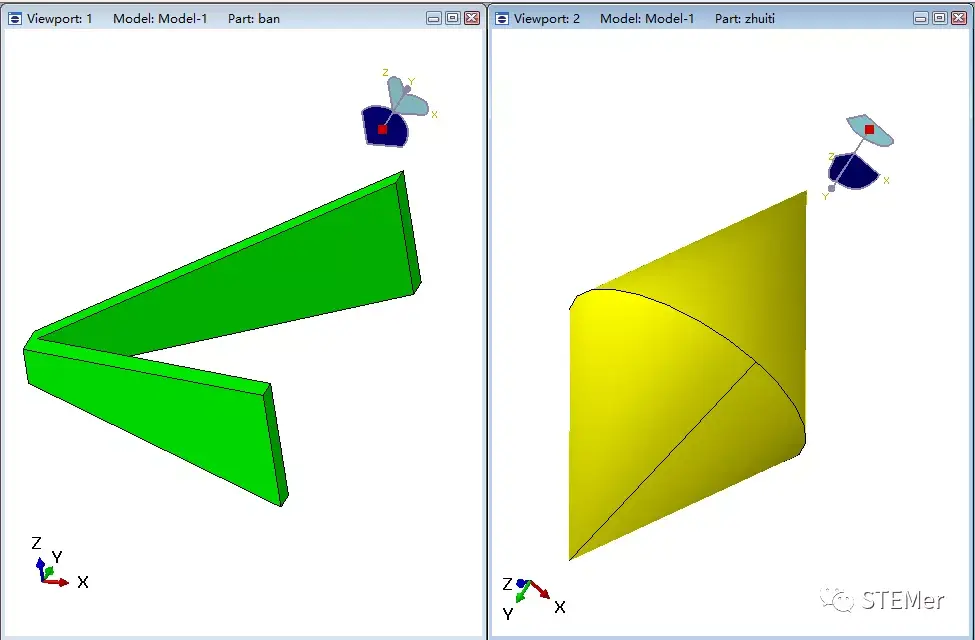975x640 pixels.
Task: Click 'Model: Model-1' in Viewport 2 title
Action: pos(647,19)
